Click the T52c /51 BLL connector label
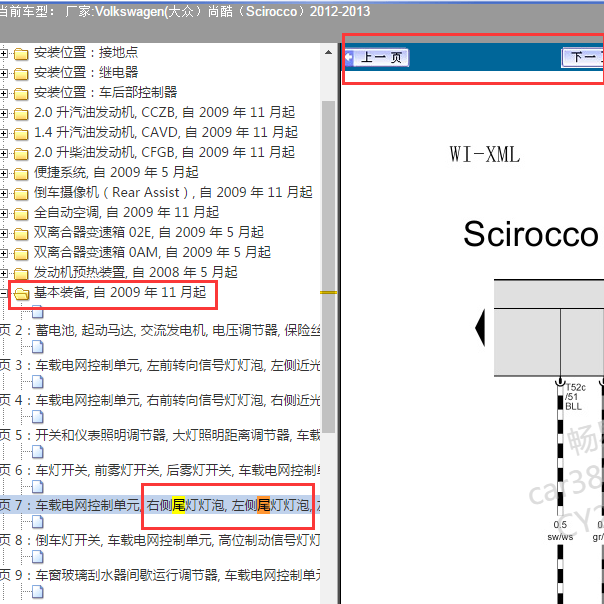Viewport: 604px width, 604px height. (x=575, y=397)
